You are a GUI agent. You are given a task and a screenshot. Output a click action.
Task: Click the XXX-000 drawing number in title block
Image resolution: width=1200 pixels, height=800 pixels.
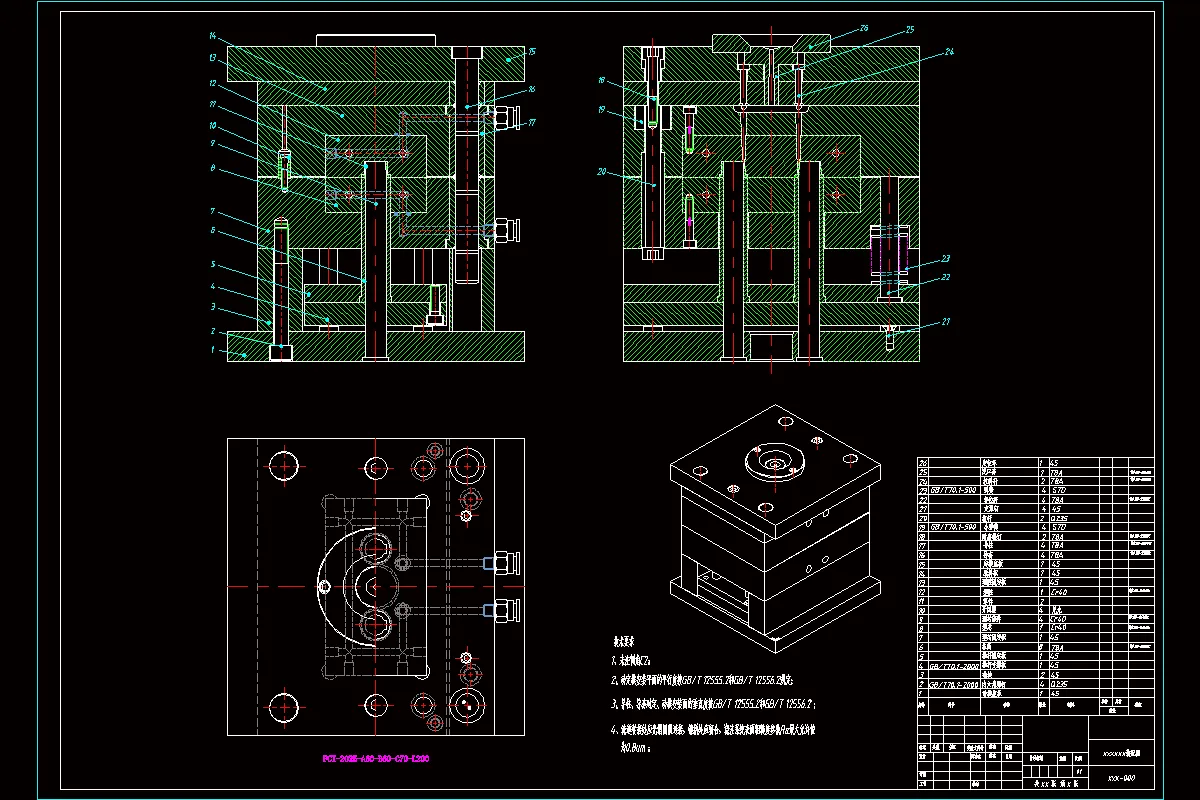pos(1121,778)
